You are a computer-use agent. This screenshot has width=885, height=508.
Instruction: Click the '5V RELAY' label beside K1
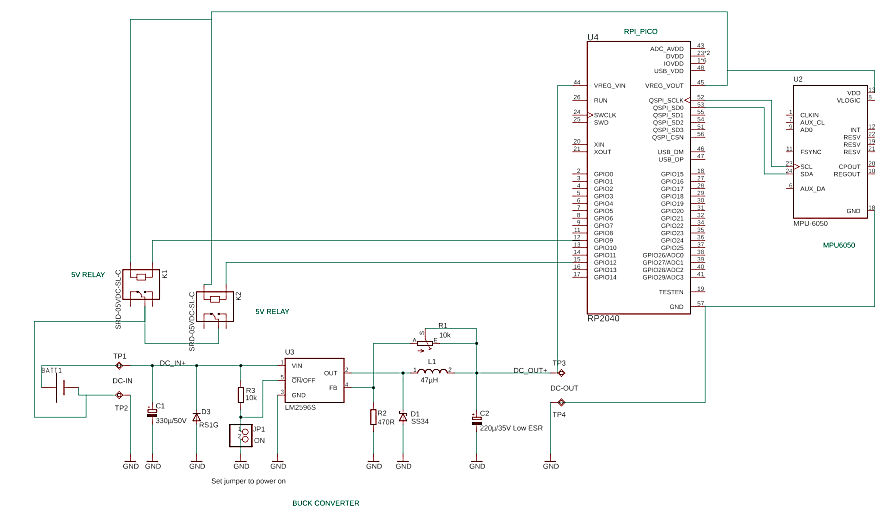tap(88, 274)
